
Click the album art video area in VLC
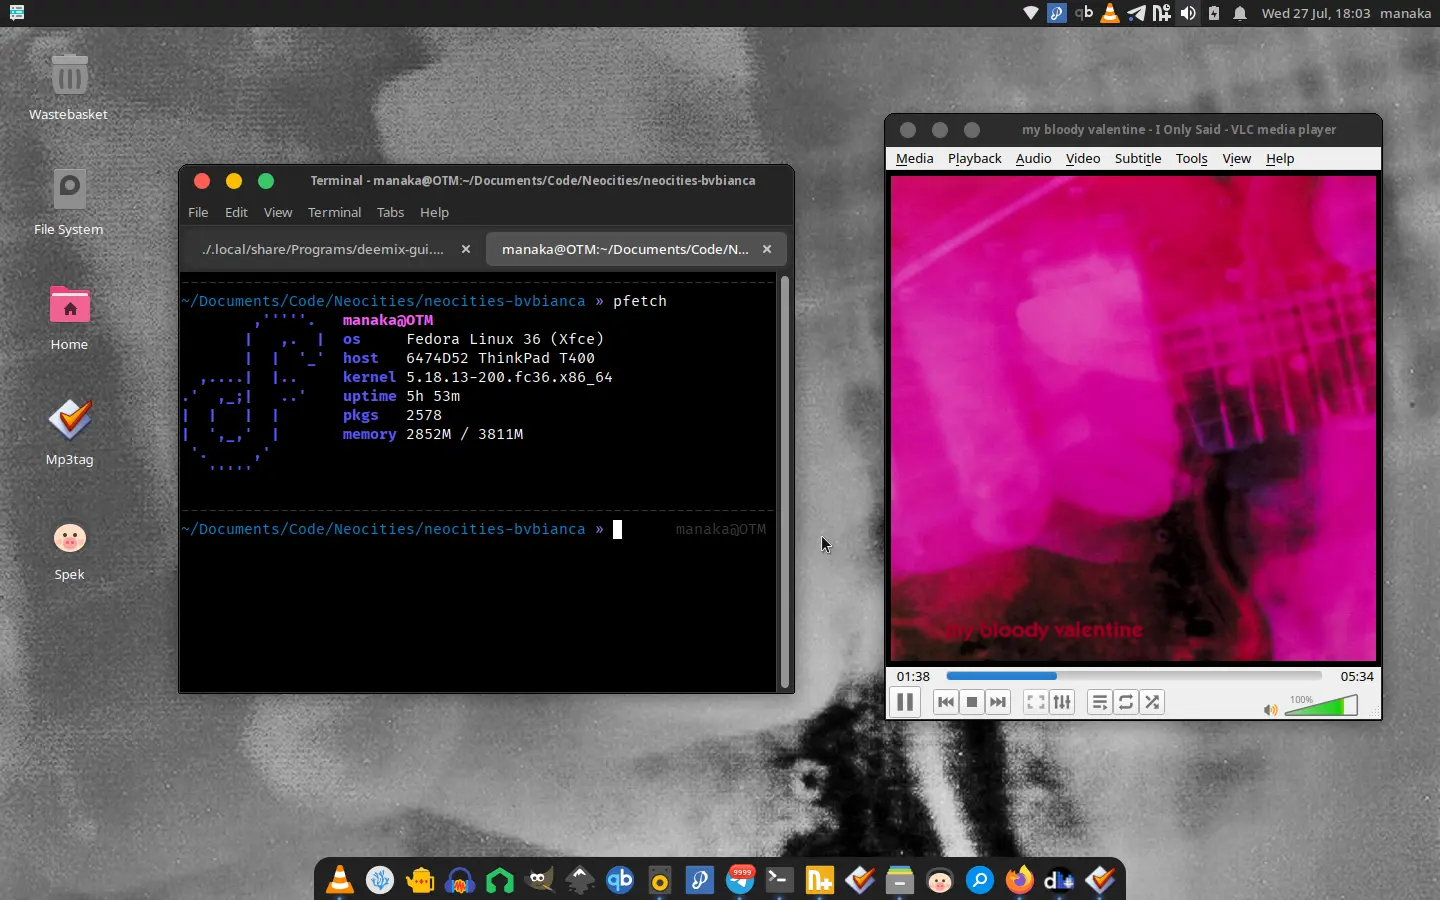(1133, 418)
